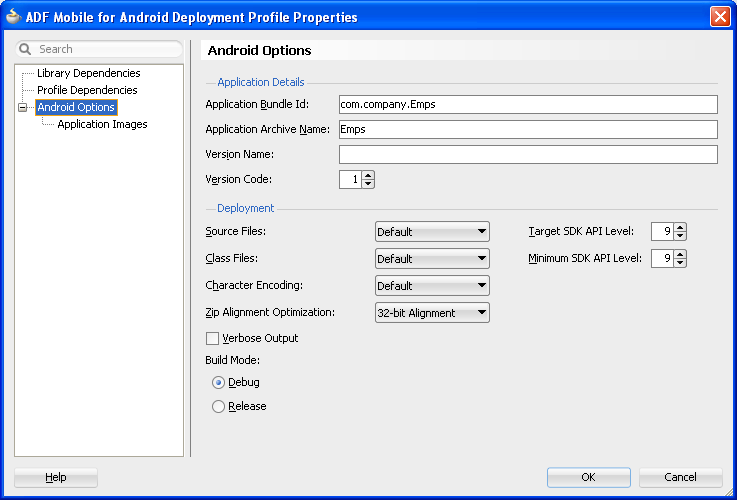Open the Character Encoding dropdown
This screenshot has width=737, height=500.
coord(432,286)
